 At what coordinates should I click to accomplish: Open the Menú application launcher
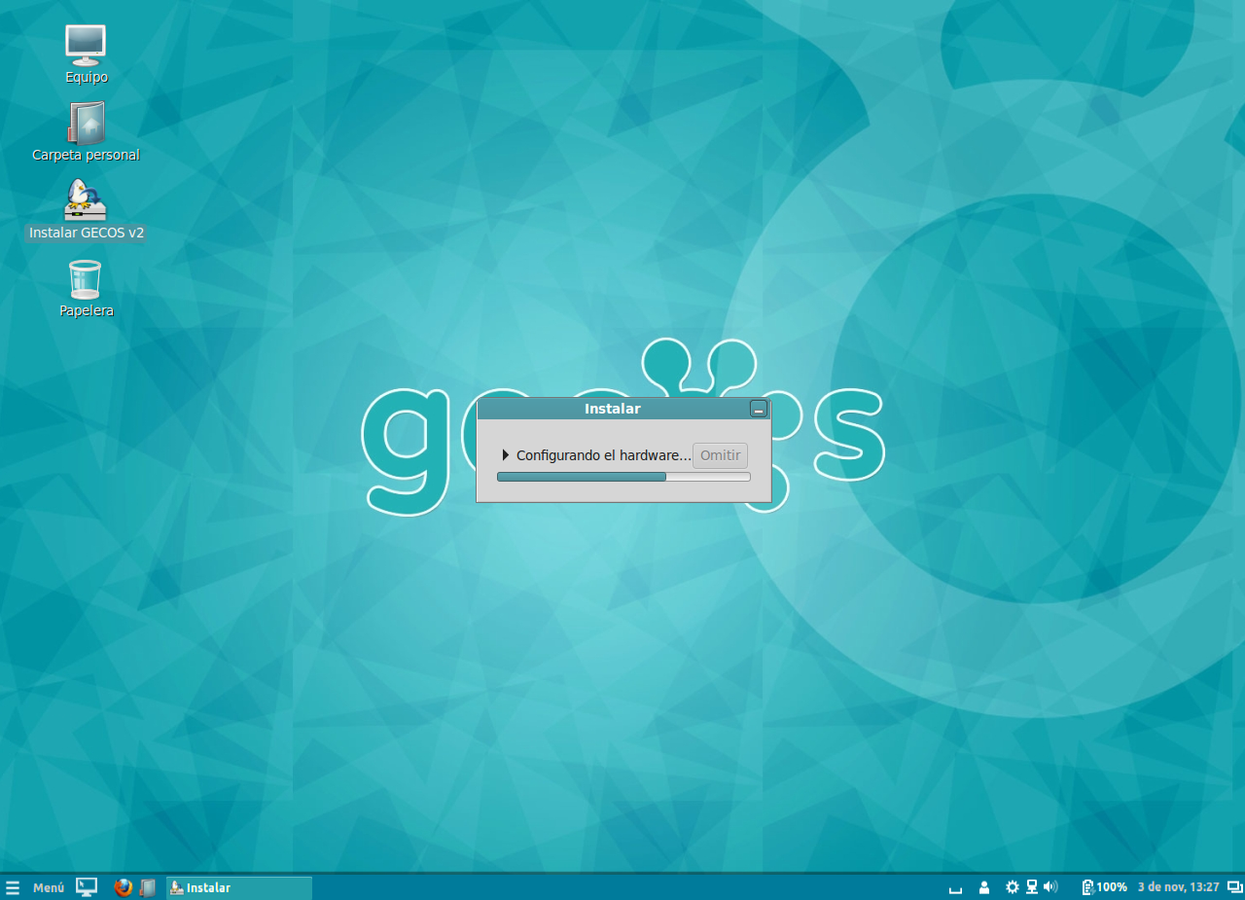(x=47, y=887)
